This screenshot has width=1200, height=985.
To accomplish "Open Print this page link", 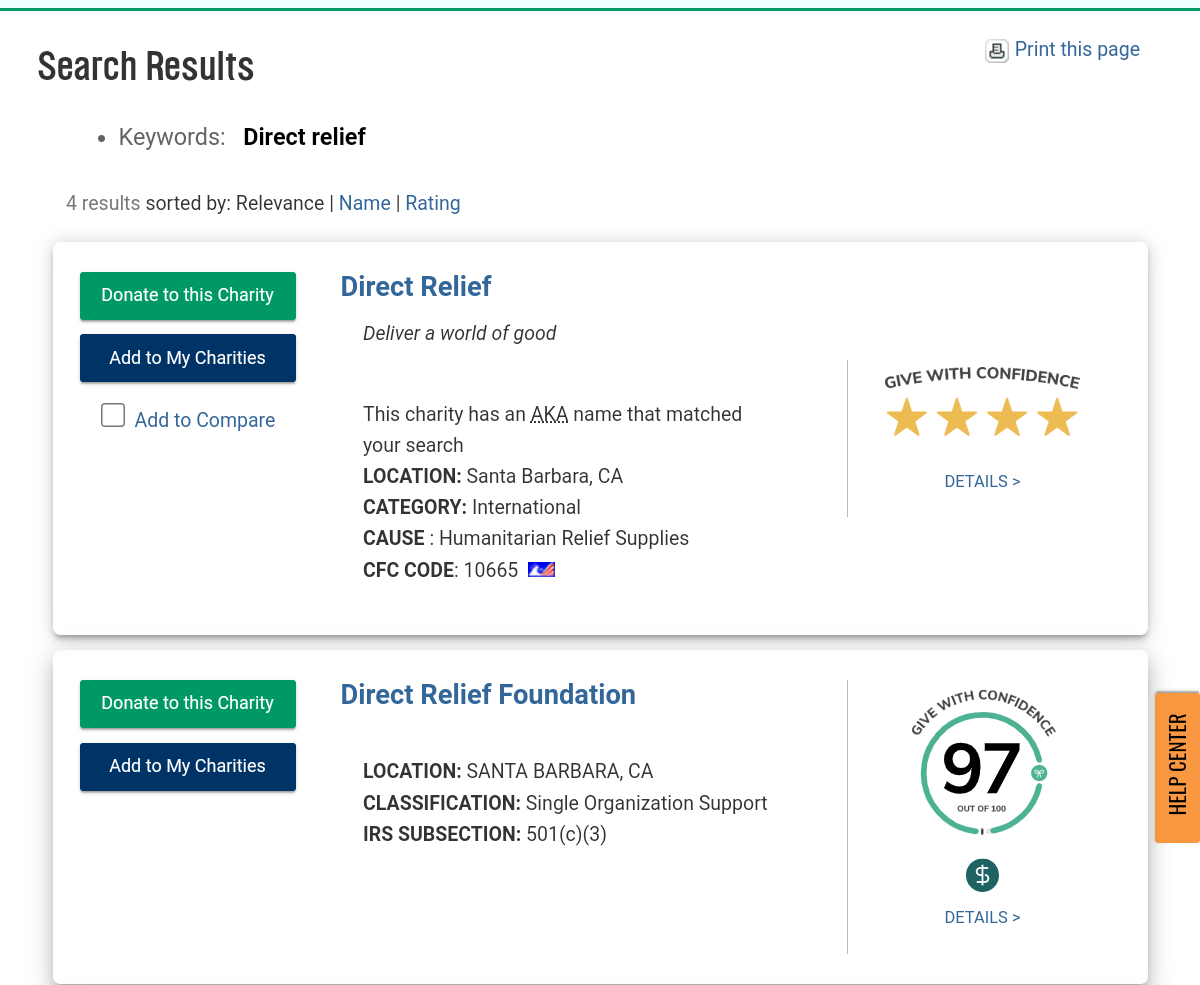I will 1076,49.
